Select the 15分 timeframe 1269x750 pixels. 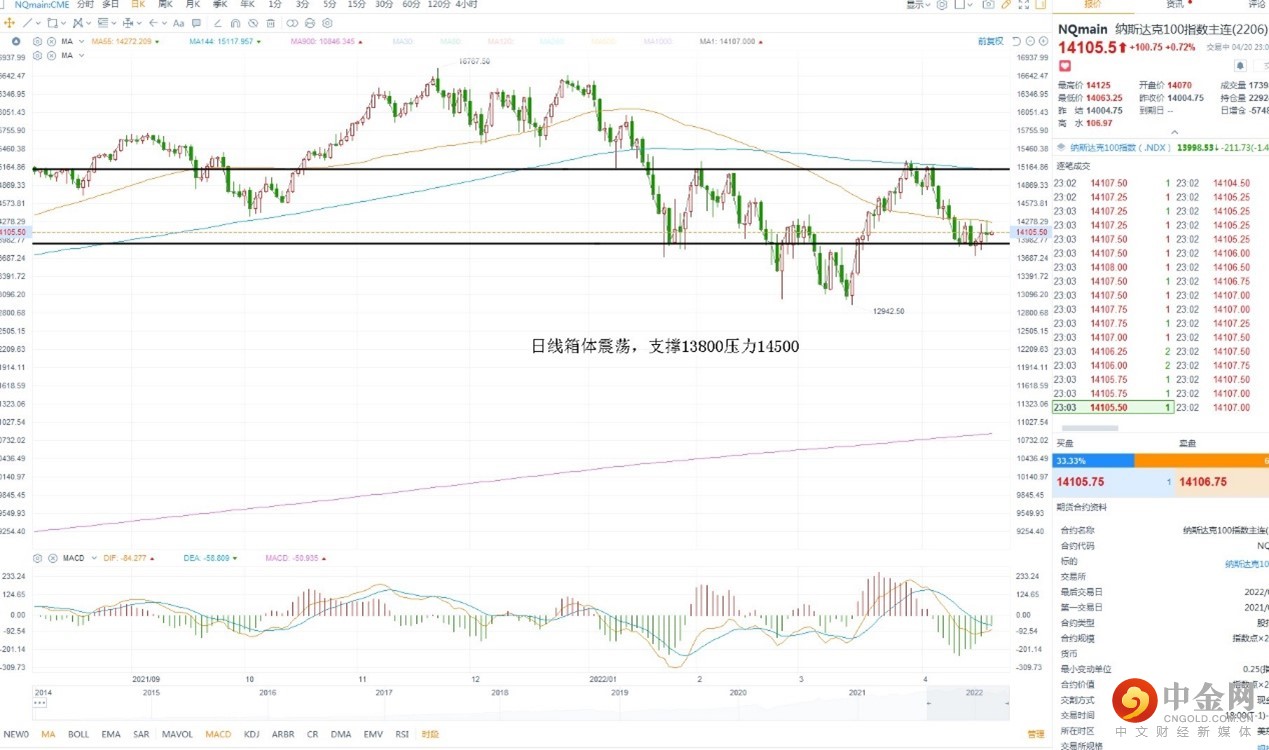356,5
